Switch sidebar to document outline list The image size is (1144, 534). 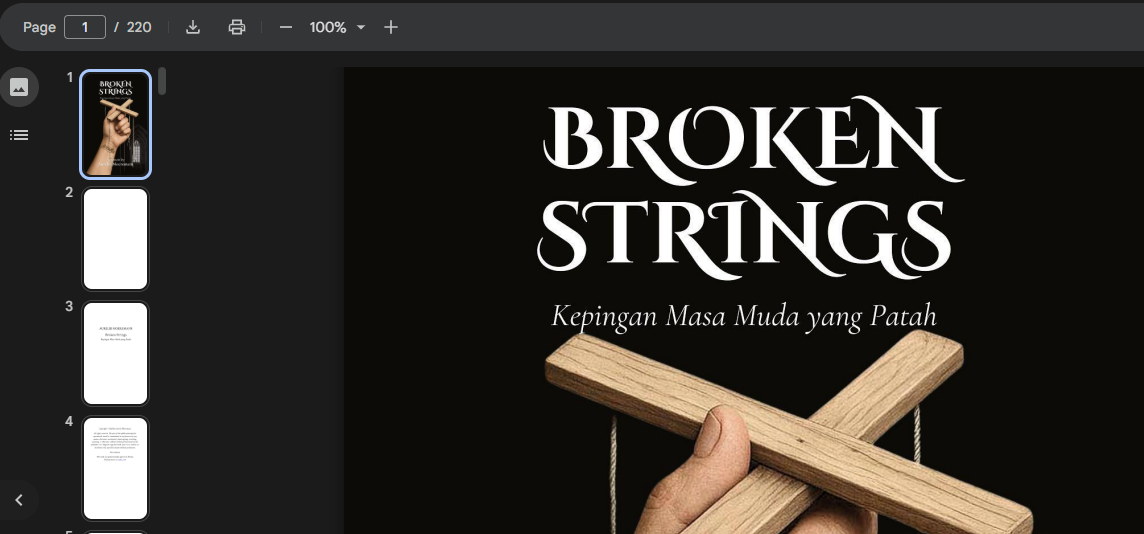click(19, 135)
